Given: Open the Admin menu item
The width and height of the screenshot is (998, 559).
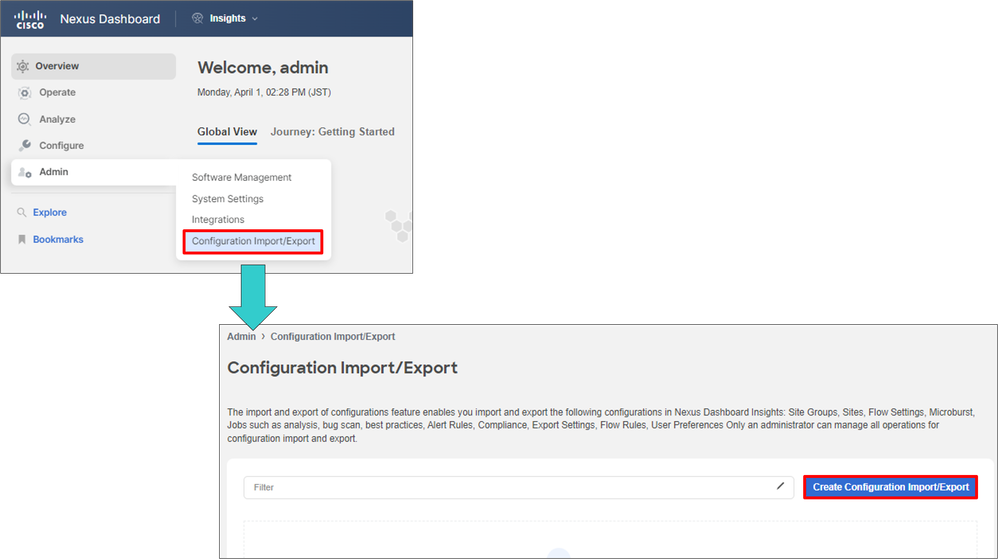Looking at the screenshot, I should pos(94,172).
